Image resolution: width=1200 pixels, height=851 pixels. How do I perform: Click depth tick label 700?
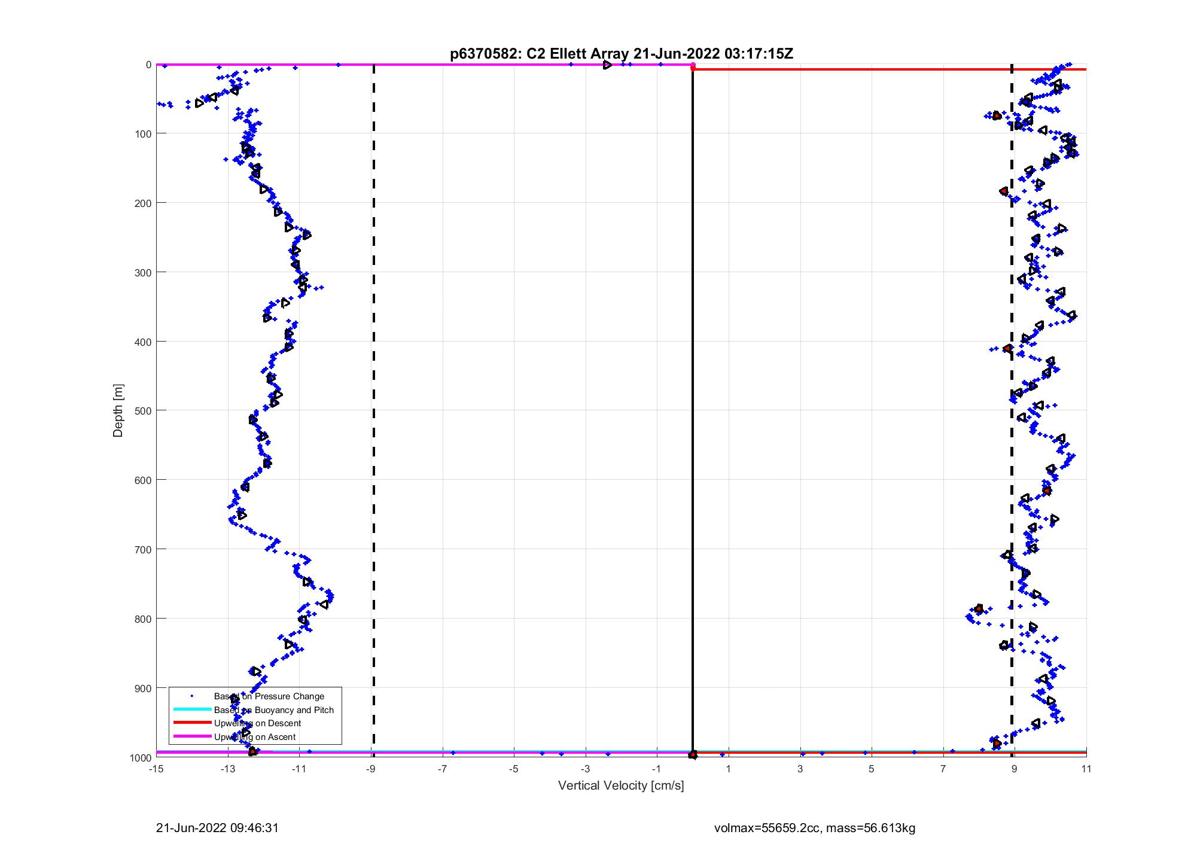click(142, 549)
